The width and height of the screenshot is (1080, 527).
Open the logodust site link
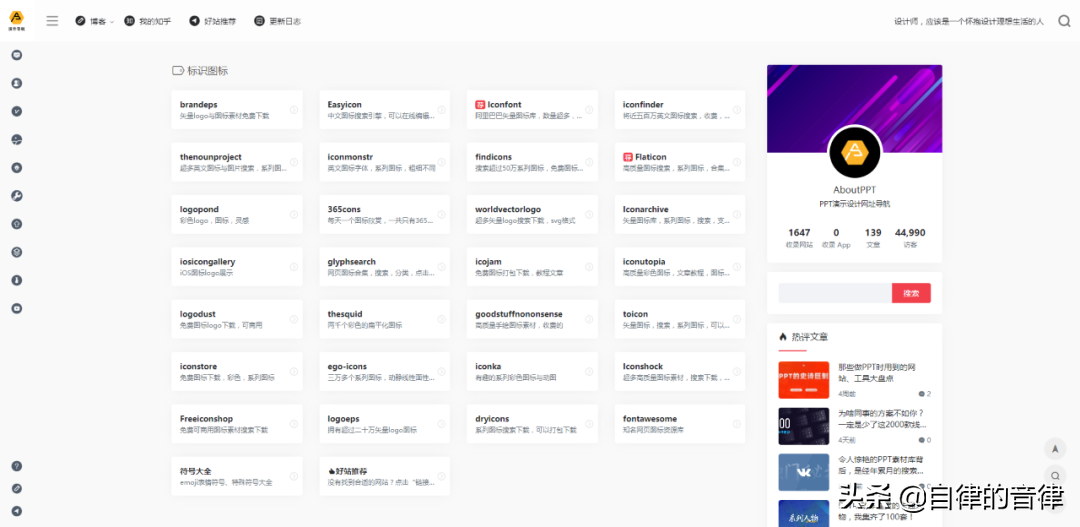tap(237, 319)
